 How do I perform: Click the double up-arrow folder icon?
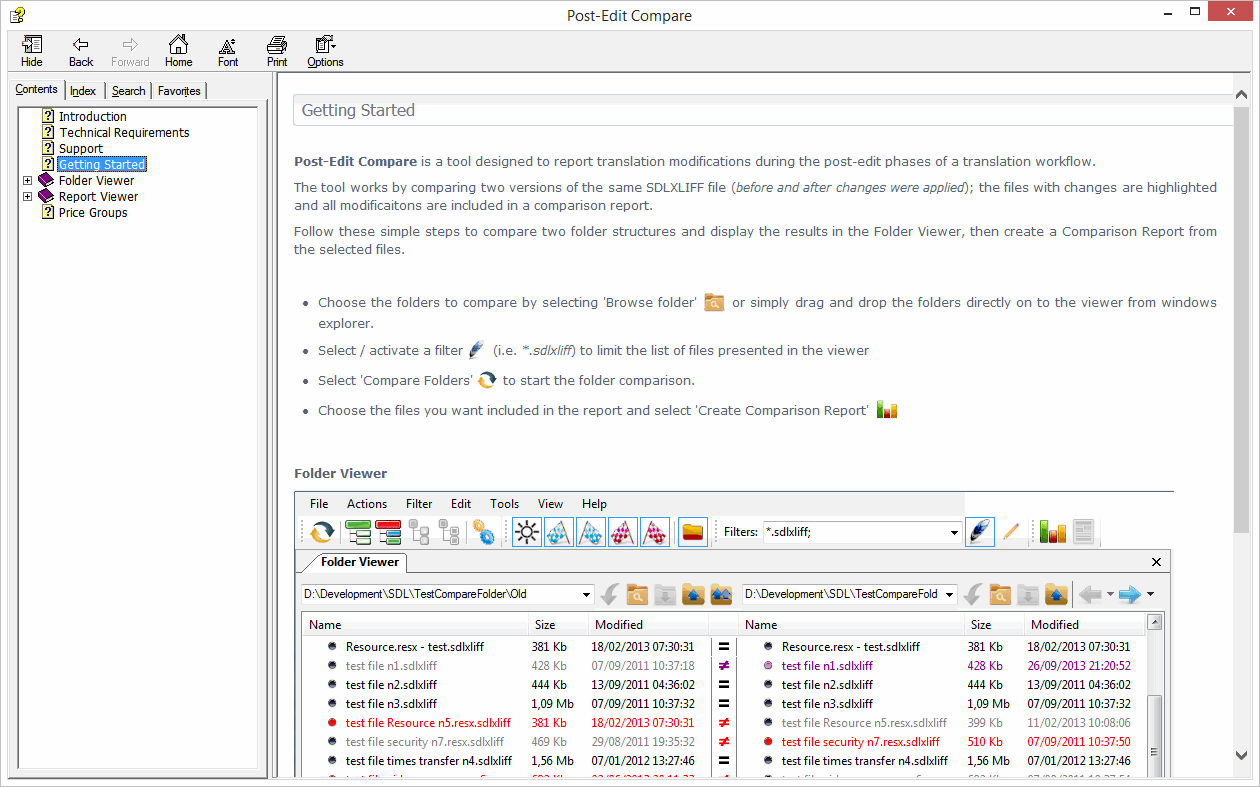(x=721, y=594)
